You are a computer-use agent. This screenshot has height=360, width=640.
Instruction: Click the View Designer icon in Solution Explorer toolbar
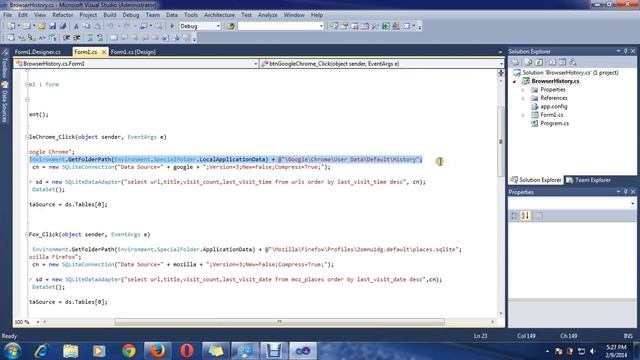(562, 62)
